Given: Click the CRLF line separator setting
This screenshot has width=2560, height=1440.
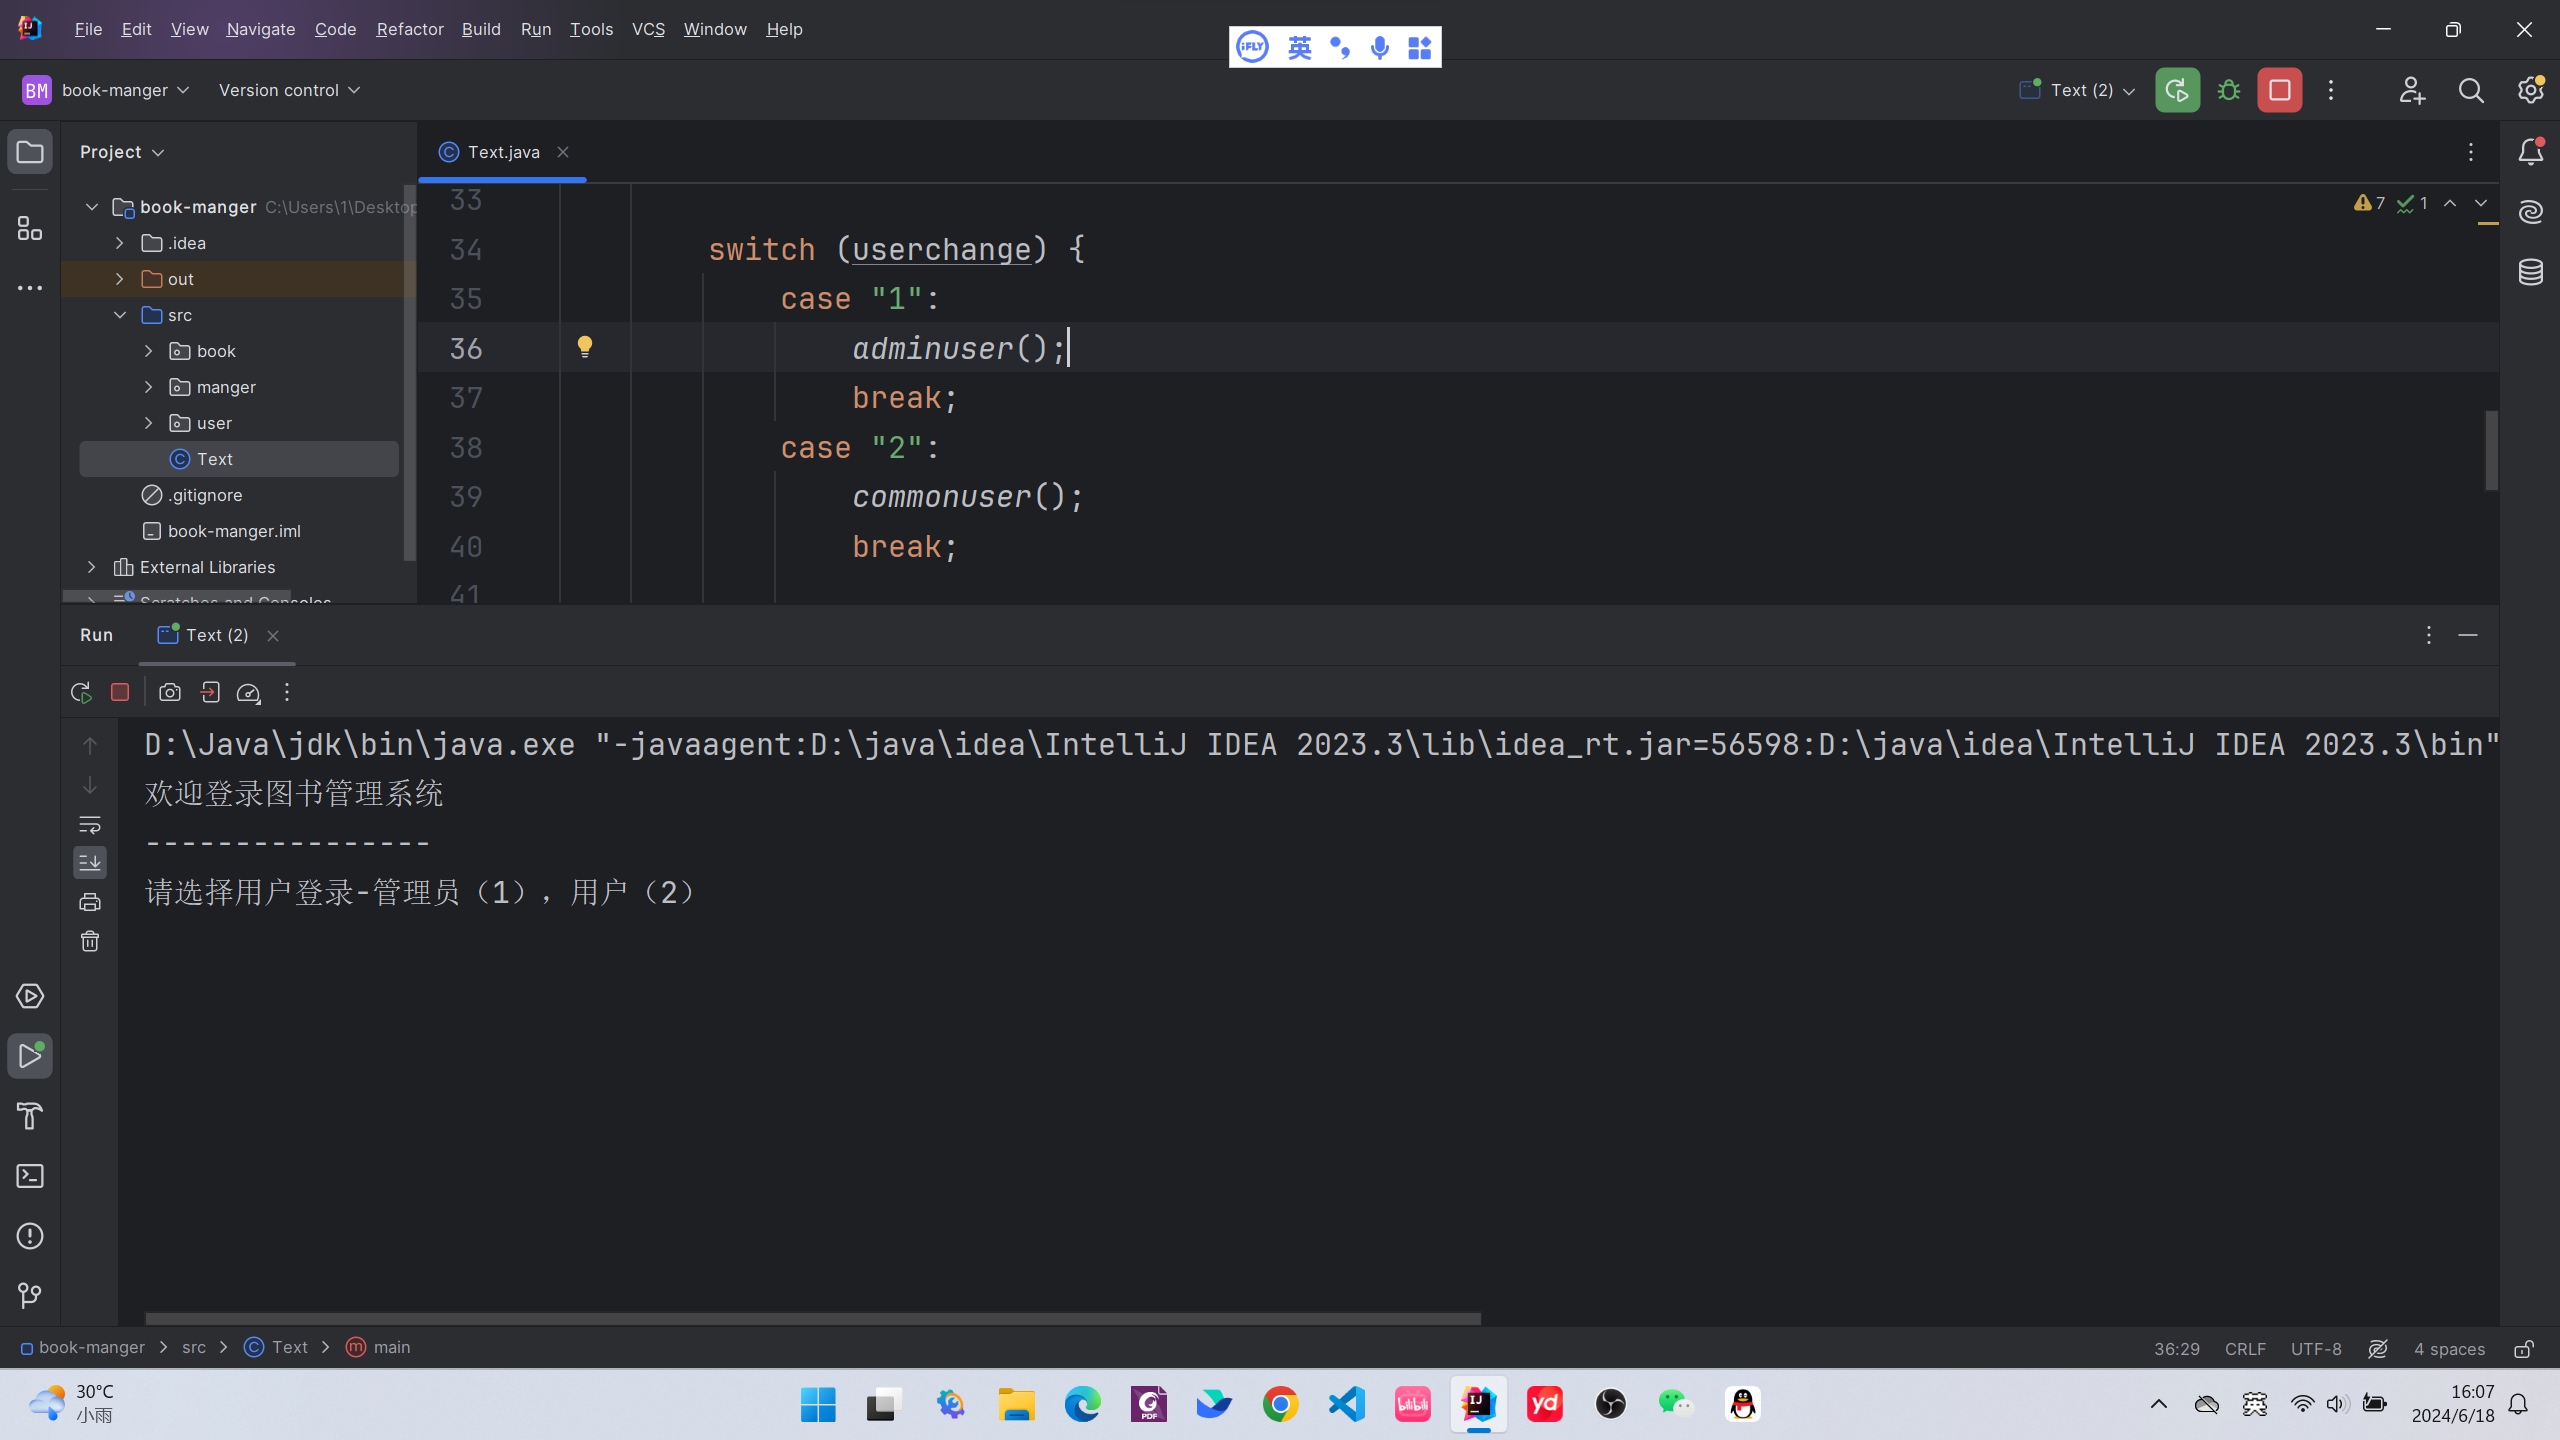Looking at the screenshot, I should (x=2245, y=1348).
